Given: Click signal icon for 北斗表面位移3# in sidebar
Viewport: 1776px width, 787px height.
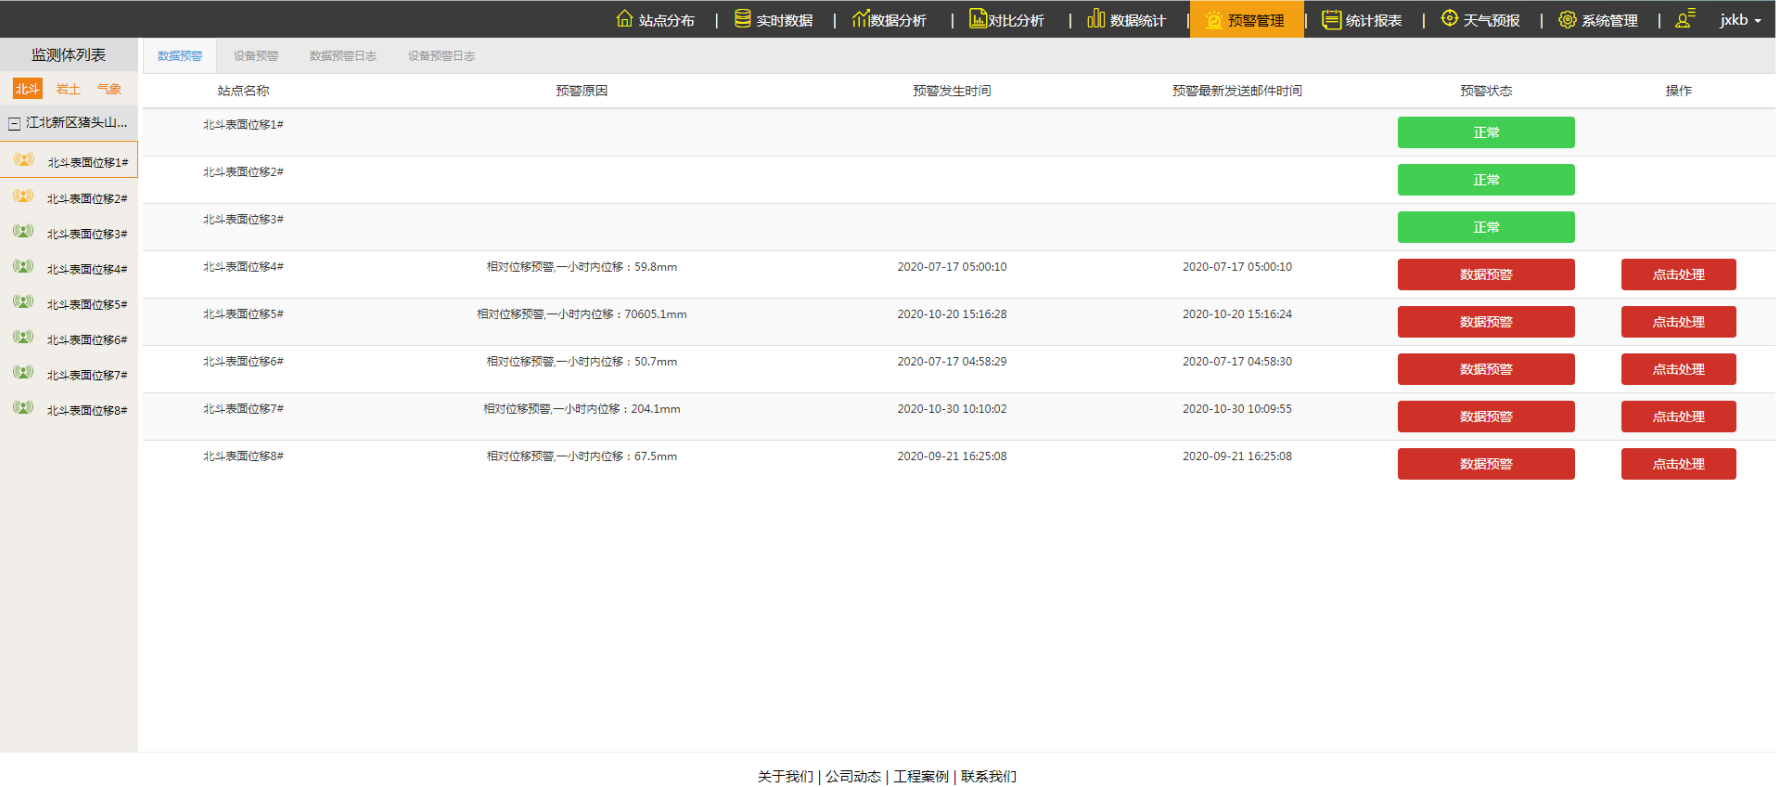Looking at the screenshot, I should (23, 231).
